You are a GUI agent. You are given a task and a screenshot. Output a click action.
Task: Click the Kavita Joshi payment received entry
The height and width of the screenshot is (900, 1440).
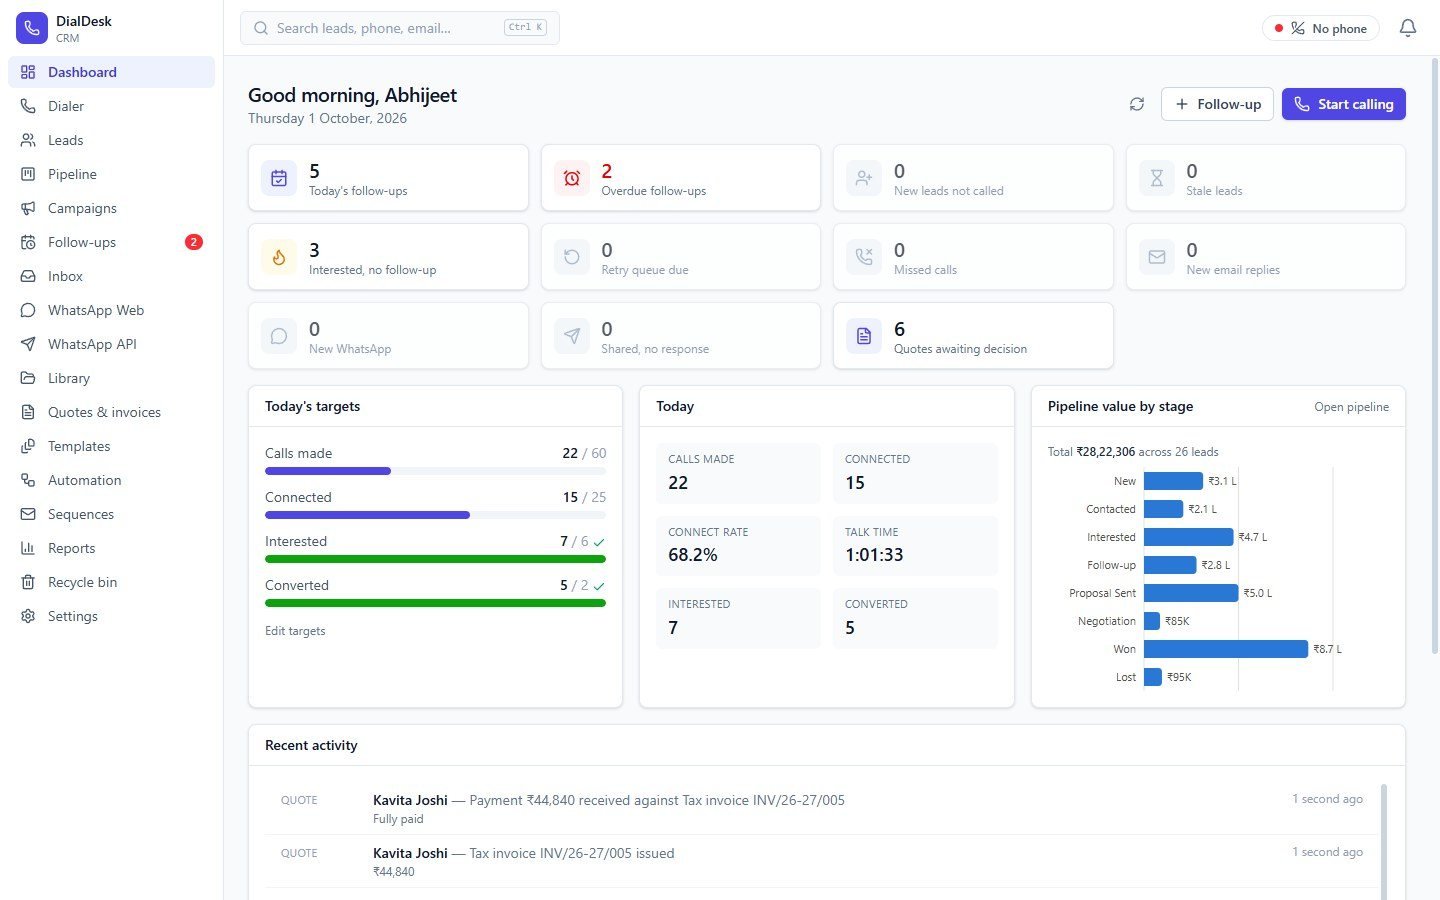coord(822,808)
